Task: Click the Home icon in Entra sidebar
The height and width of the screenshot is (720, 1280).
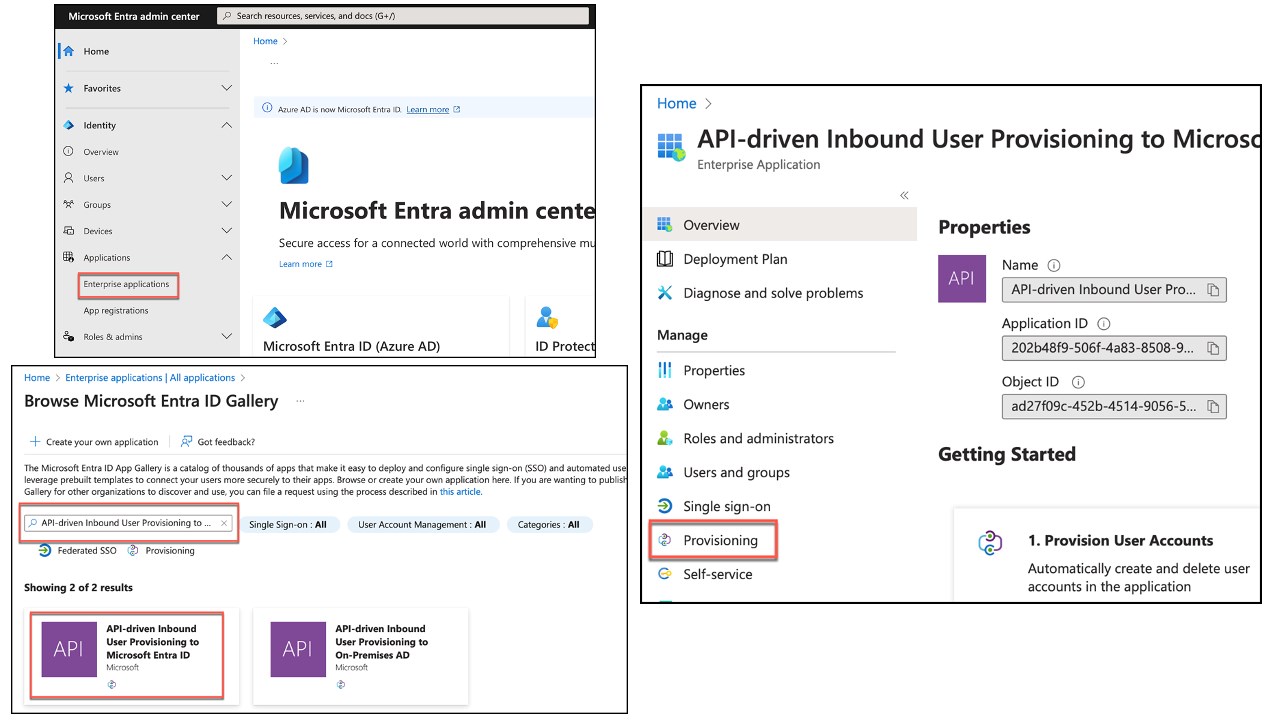Action: click(68, 51)
